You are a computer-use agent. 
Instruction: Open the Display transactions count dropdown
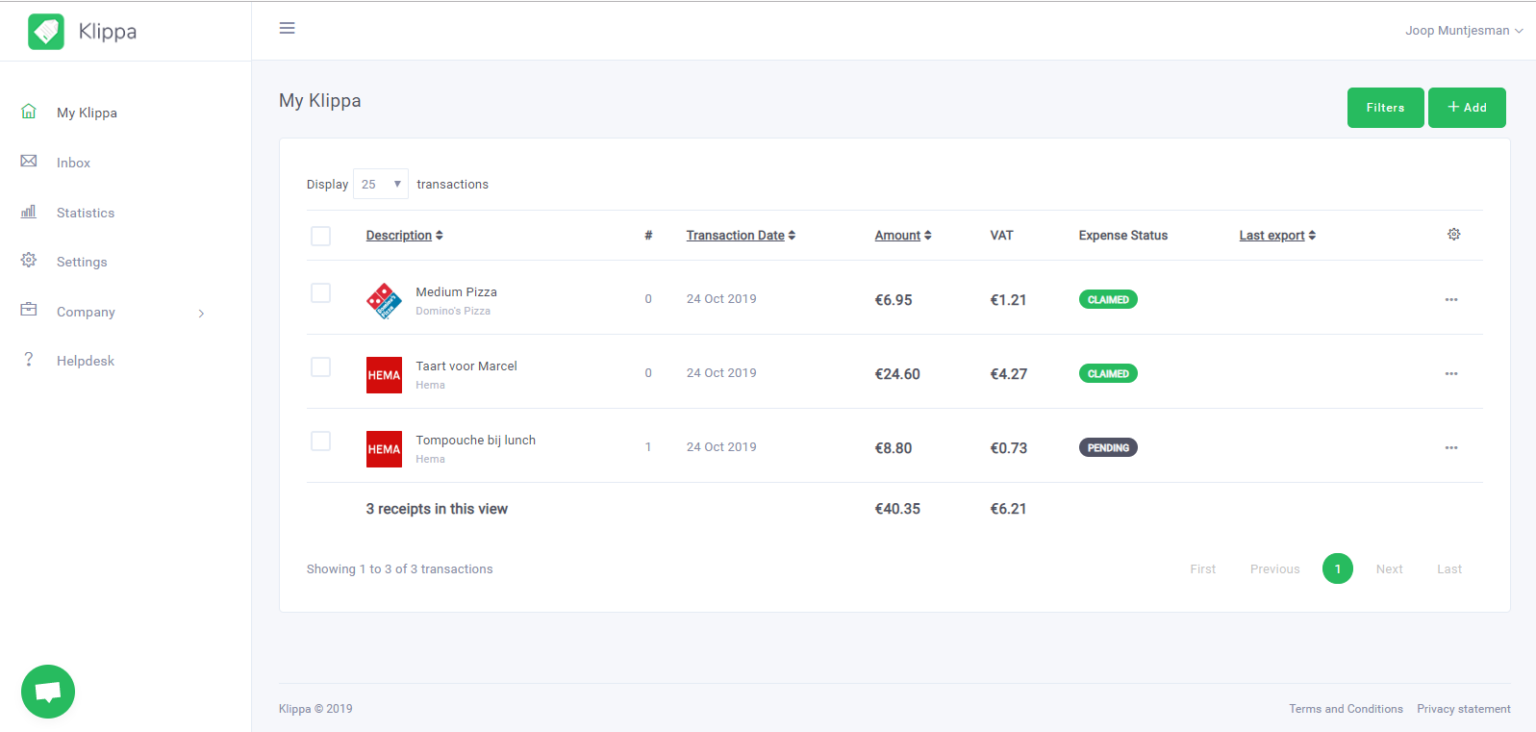(380, 184)
